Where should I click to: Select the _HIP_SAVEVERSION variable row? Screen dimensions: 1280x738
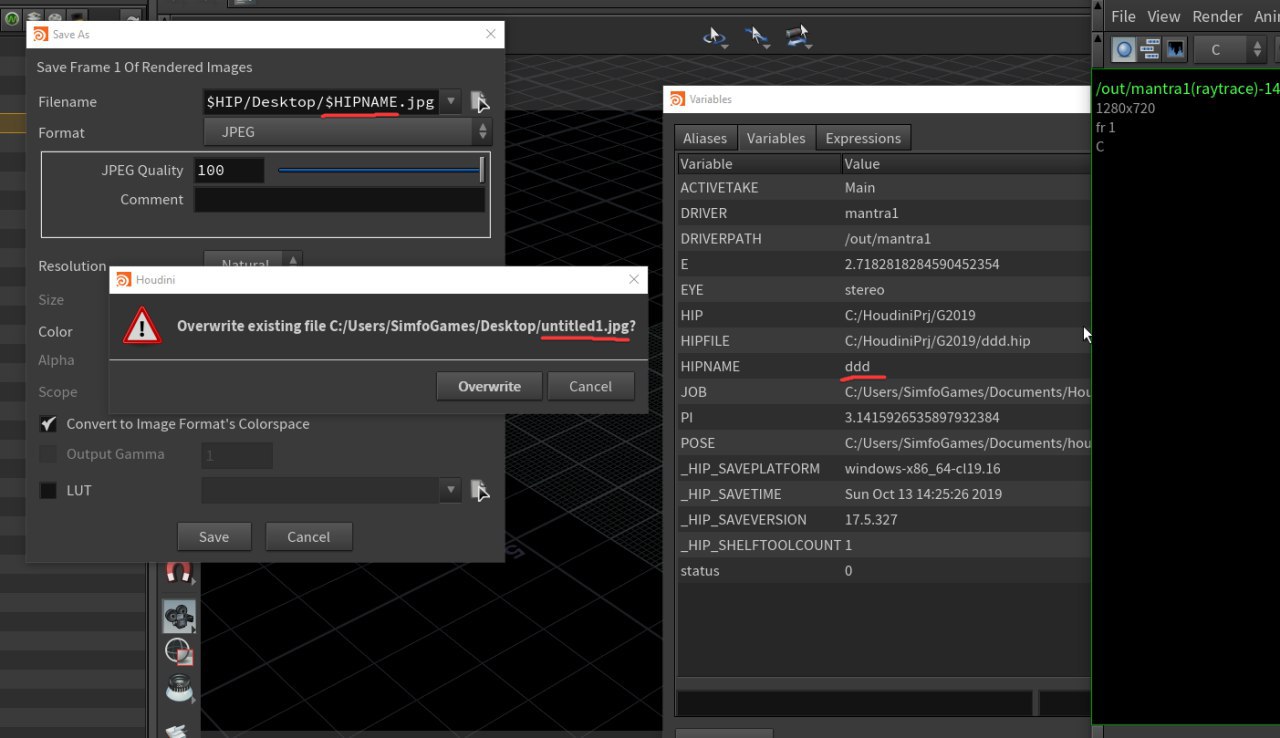883,520
